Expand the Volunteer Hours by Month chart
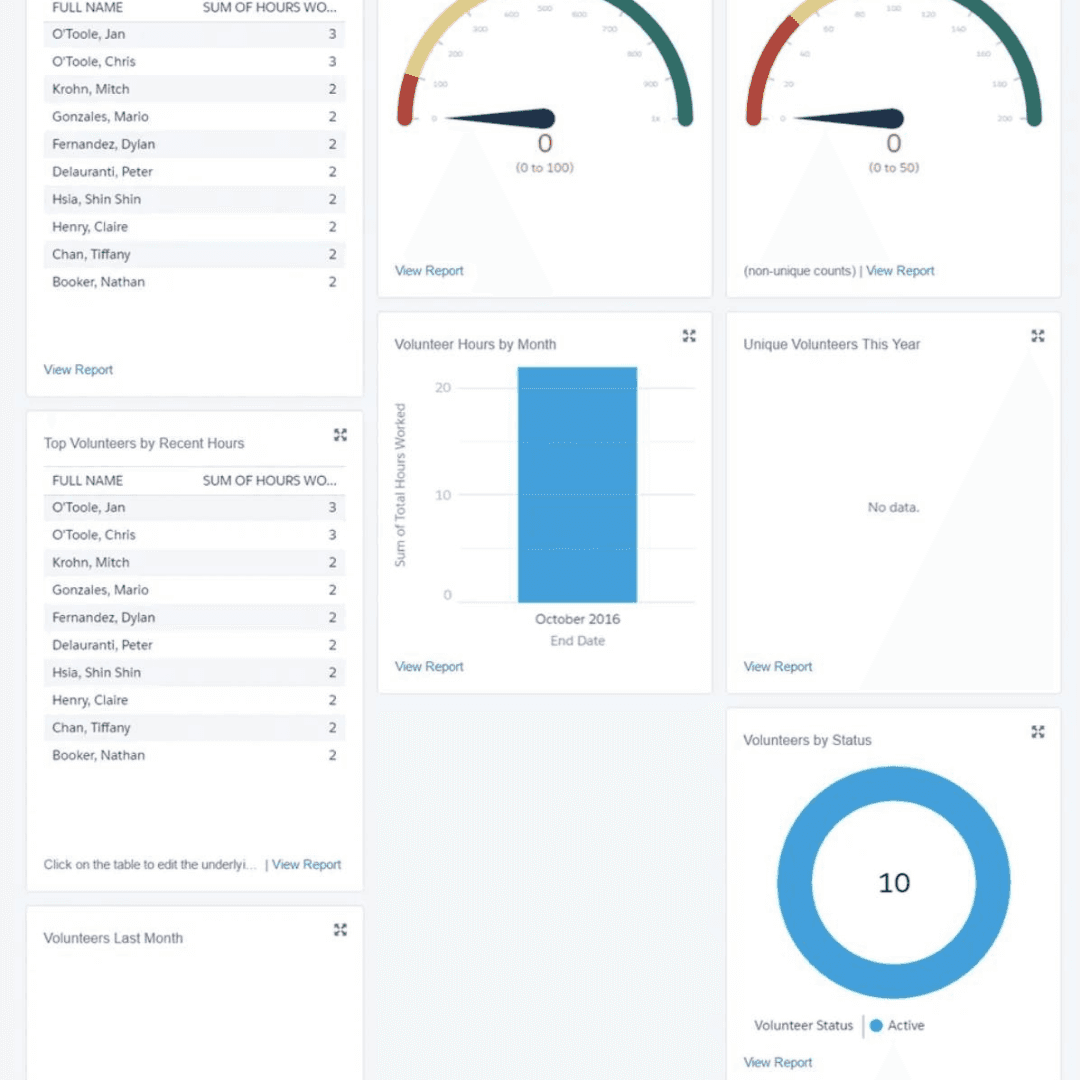The width and height of the screenshot is (1080, 1080). [689, 335]
